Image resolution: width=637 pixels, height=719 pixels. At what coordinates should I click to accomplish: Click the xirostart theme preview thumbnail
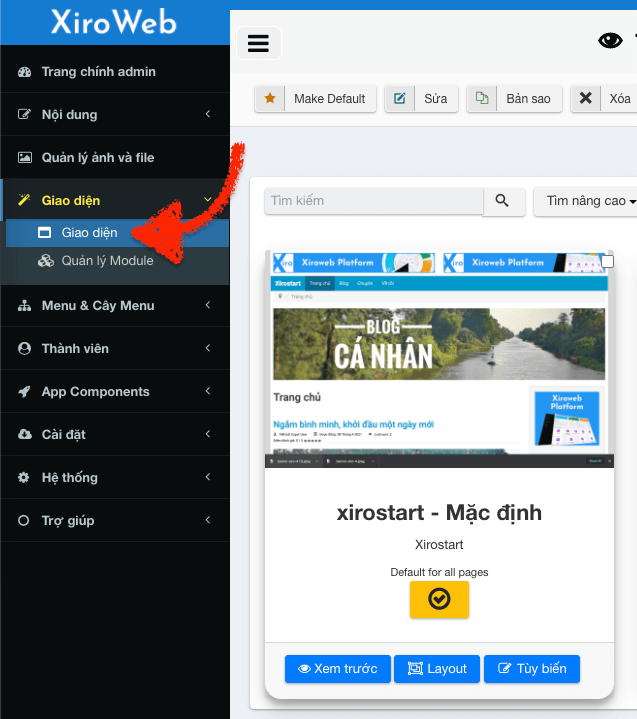pyautogui.click(x=439, y=359)
